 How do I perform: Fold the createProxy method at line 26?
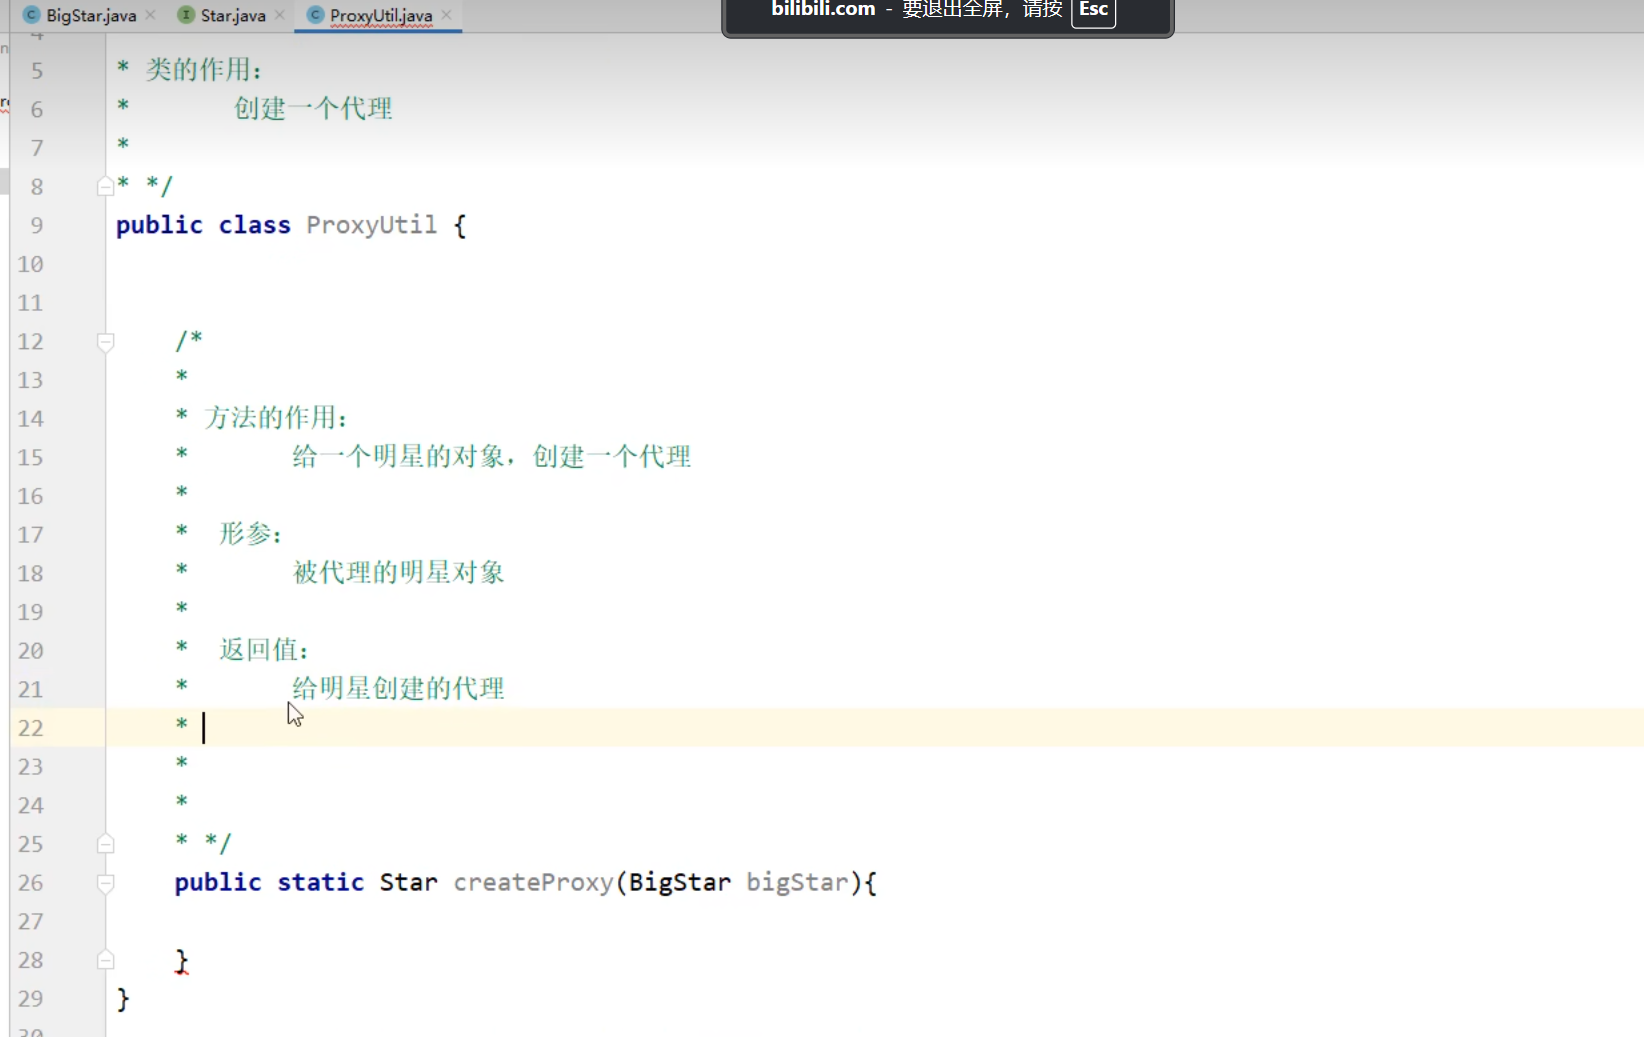point(105,883)
